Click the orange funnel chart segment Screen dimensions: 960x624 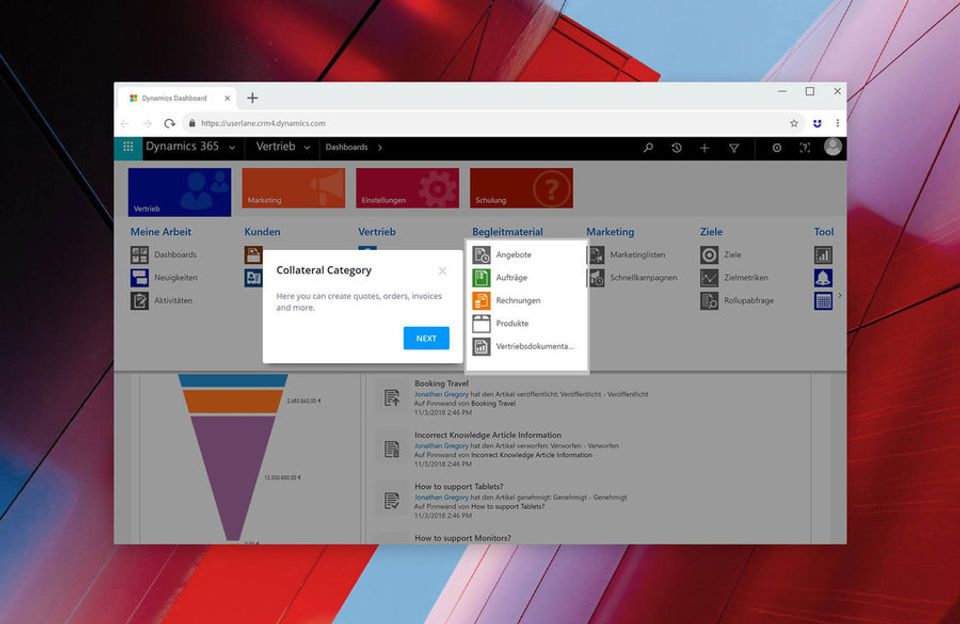[233, 401]
